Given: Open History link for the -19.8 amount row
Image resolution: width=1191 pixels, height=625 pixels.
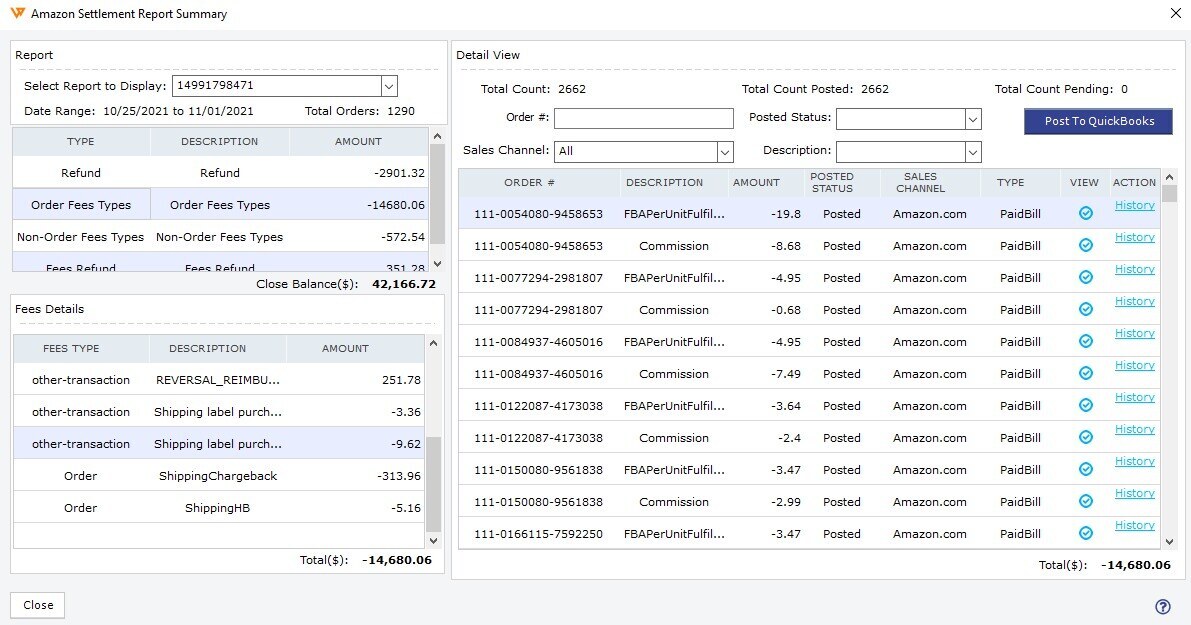Looking at the screenshot, I should [x=1134, y=205].
